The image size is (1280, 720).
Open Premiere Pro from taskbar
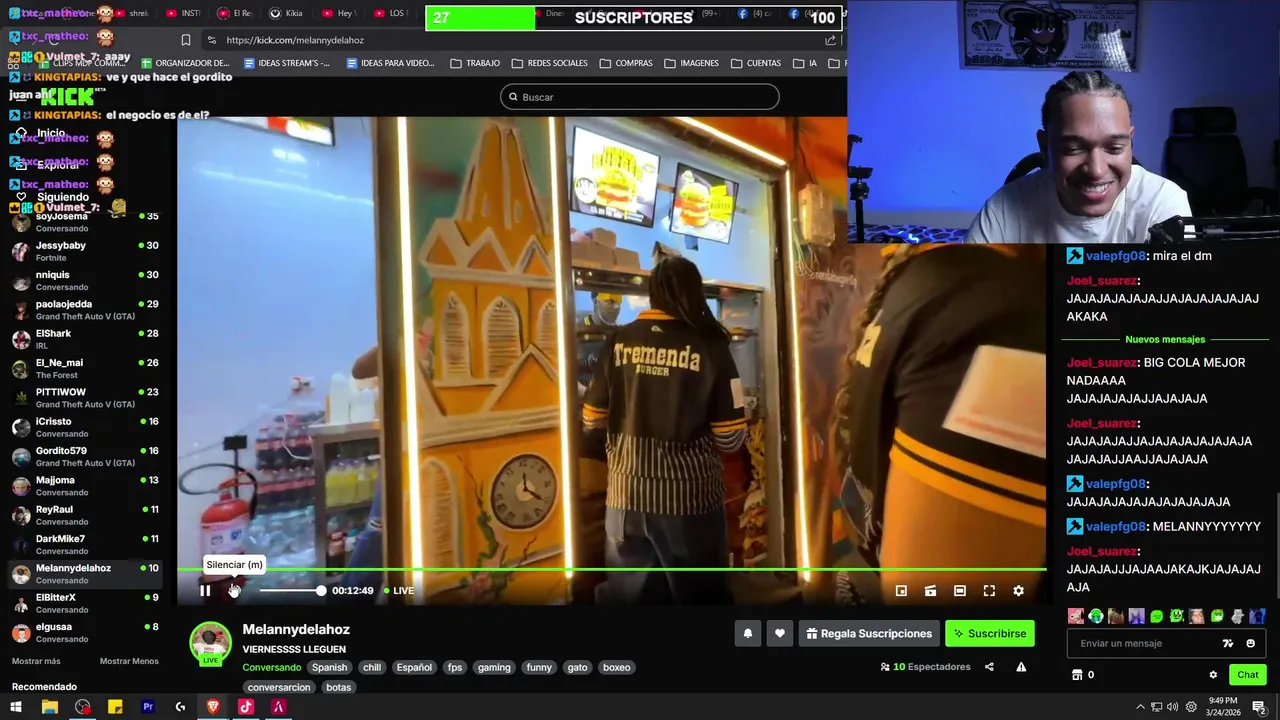(x=148, y=707)
